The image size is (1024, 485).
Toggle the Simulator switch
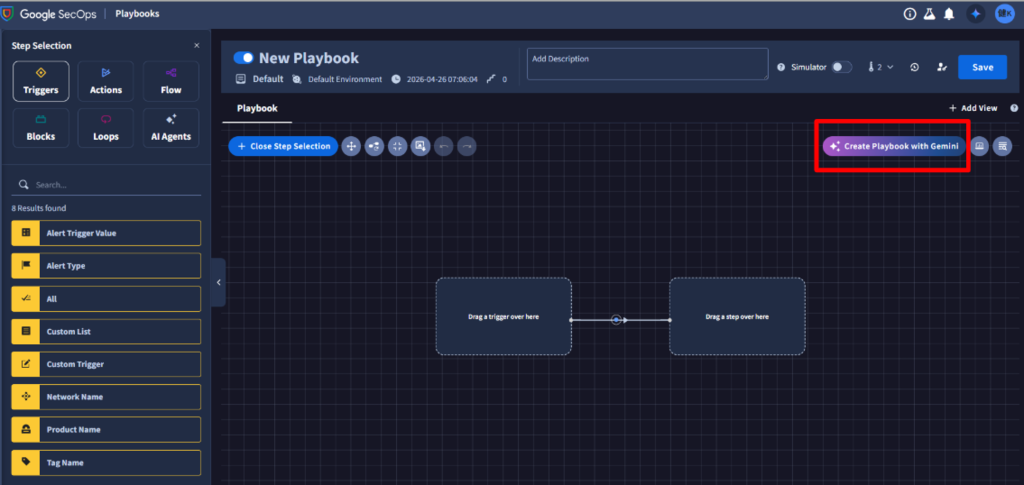click(x=841, y=67)
